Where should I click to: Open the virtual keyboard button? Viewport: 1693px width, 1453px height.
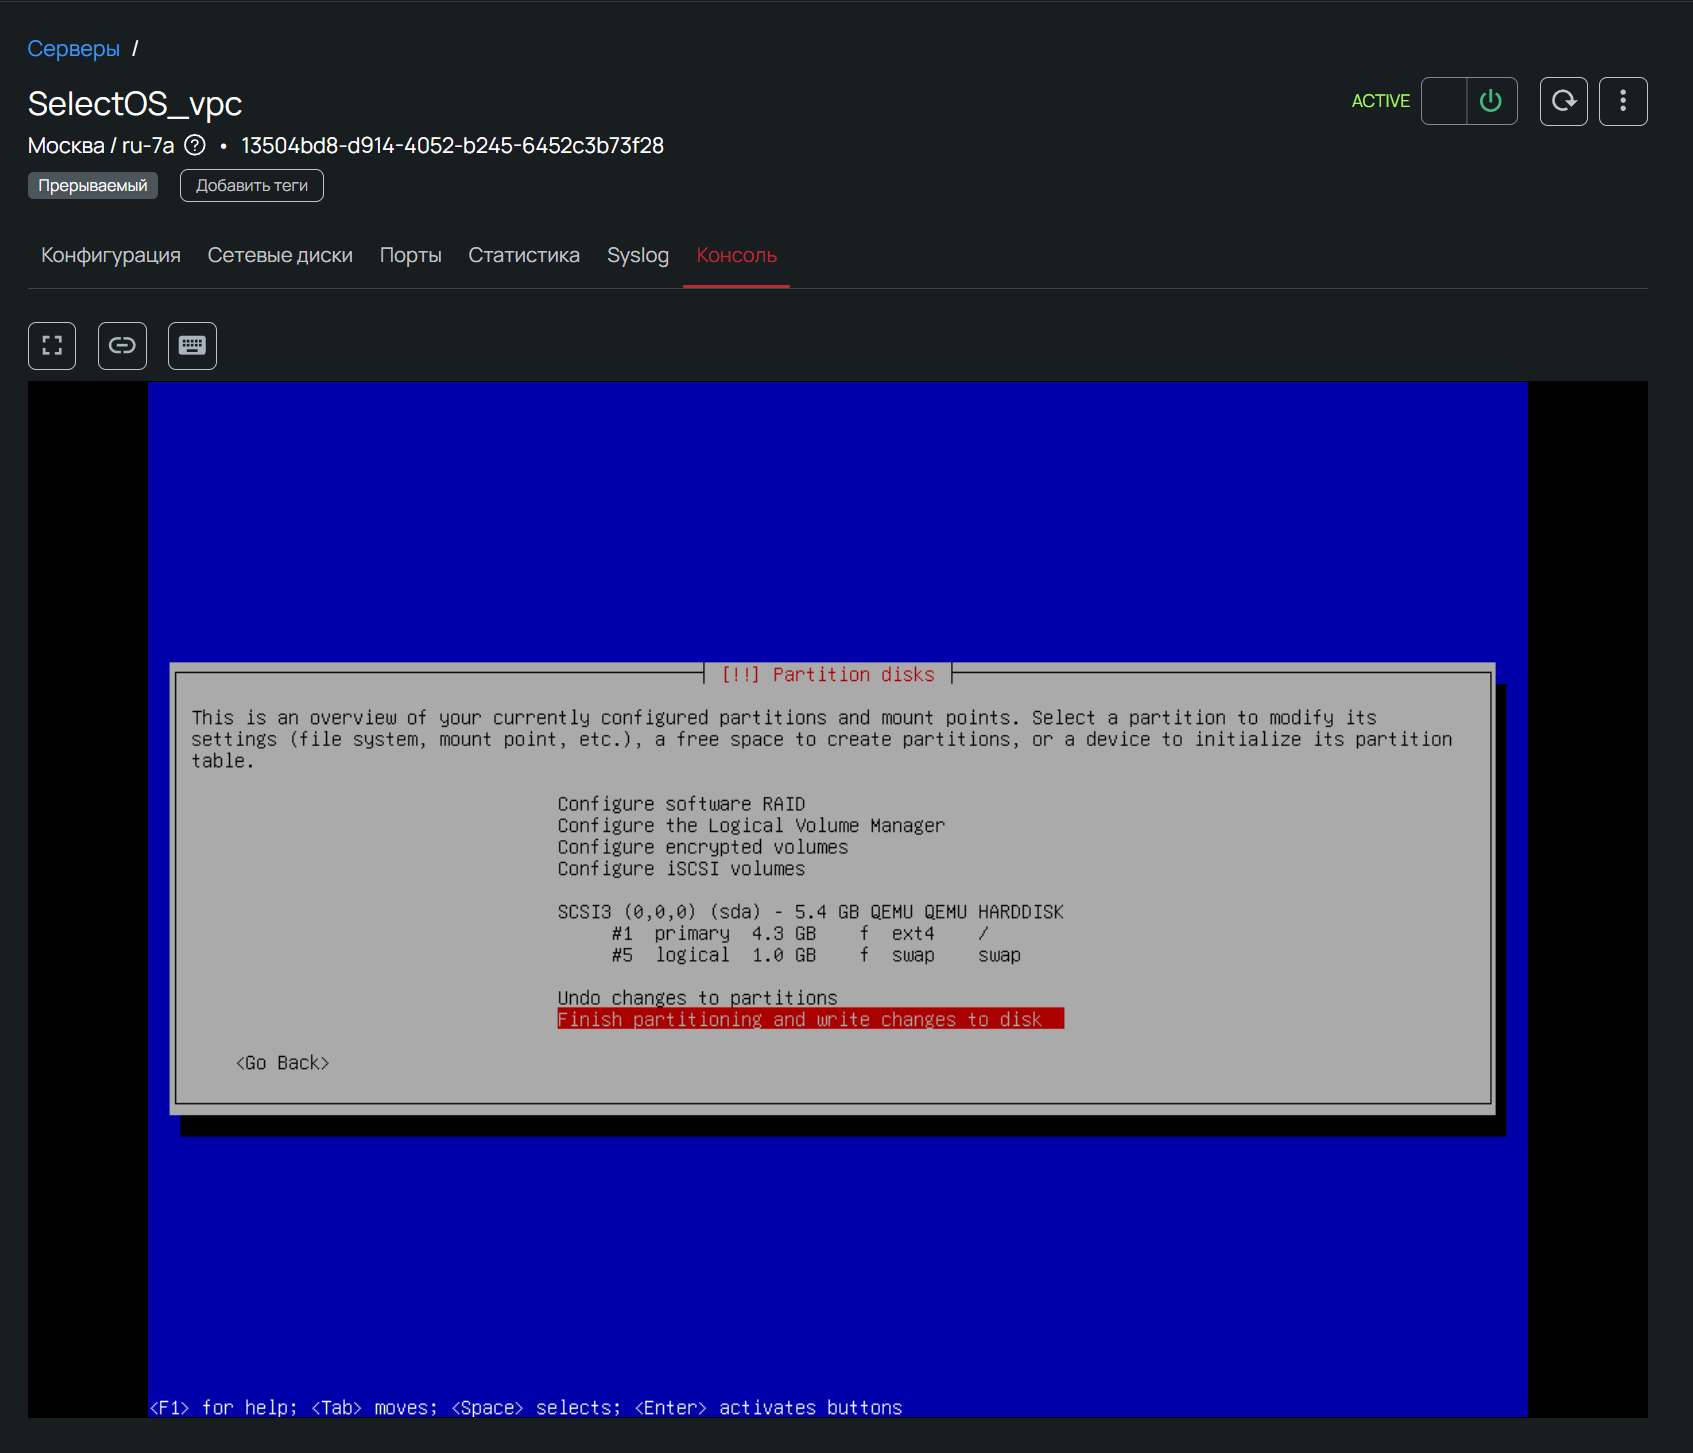[x=192, y=346]
